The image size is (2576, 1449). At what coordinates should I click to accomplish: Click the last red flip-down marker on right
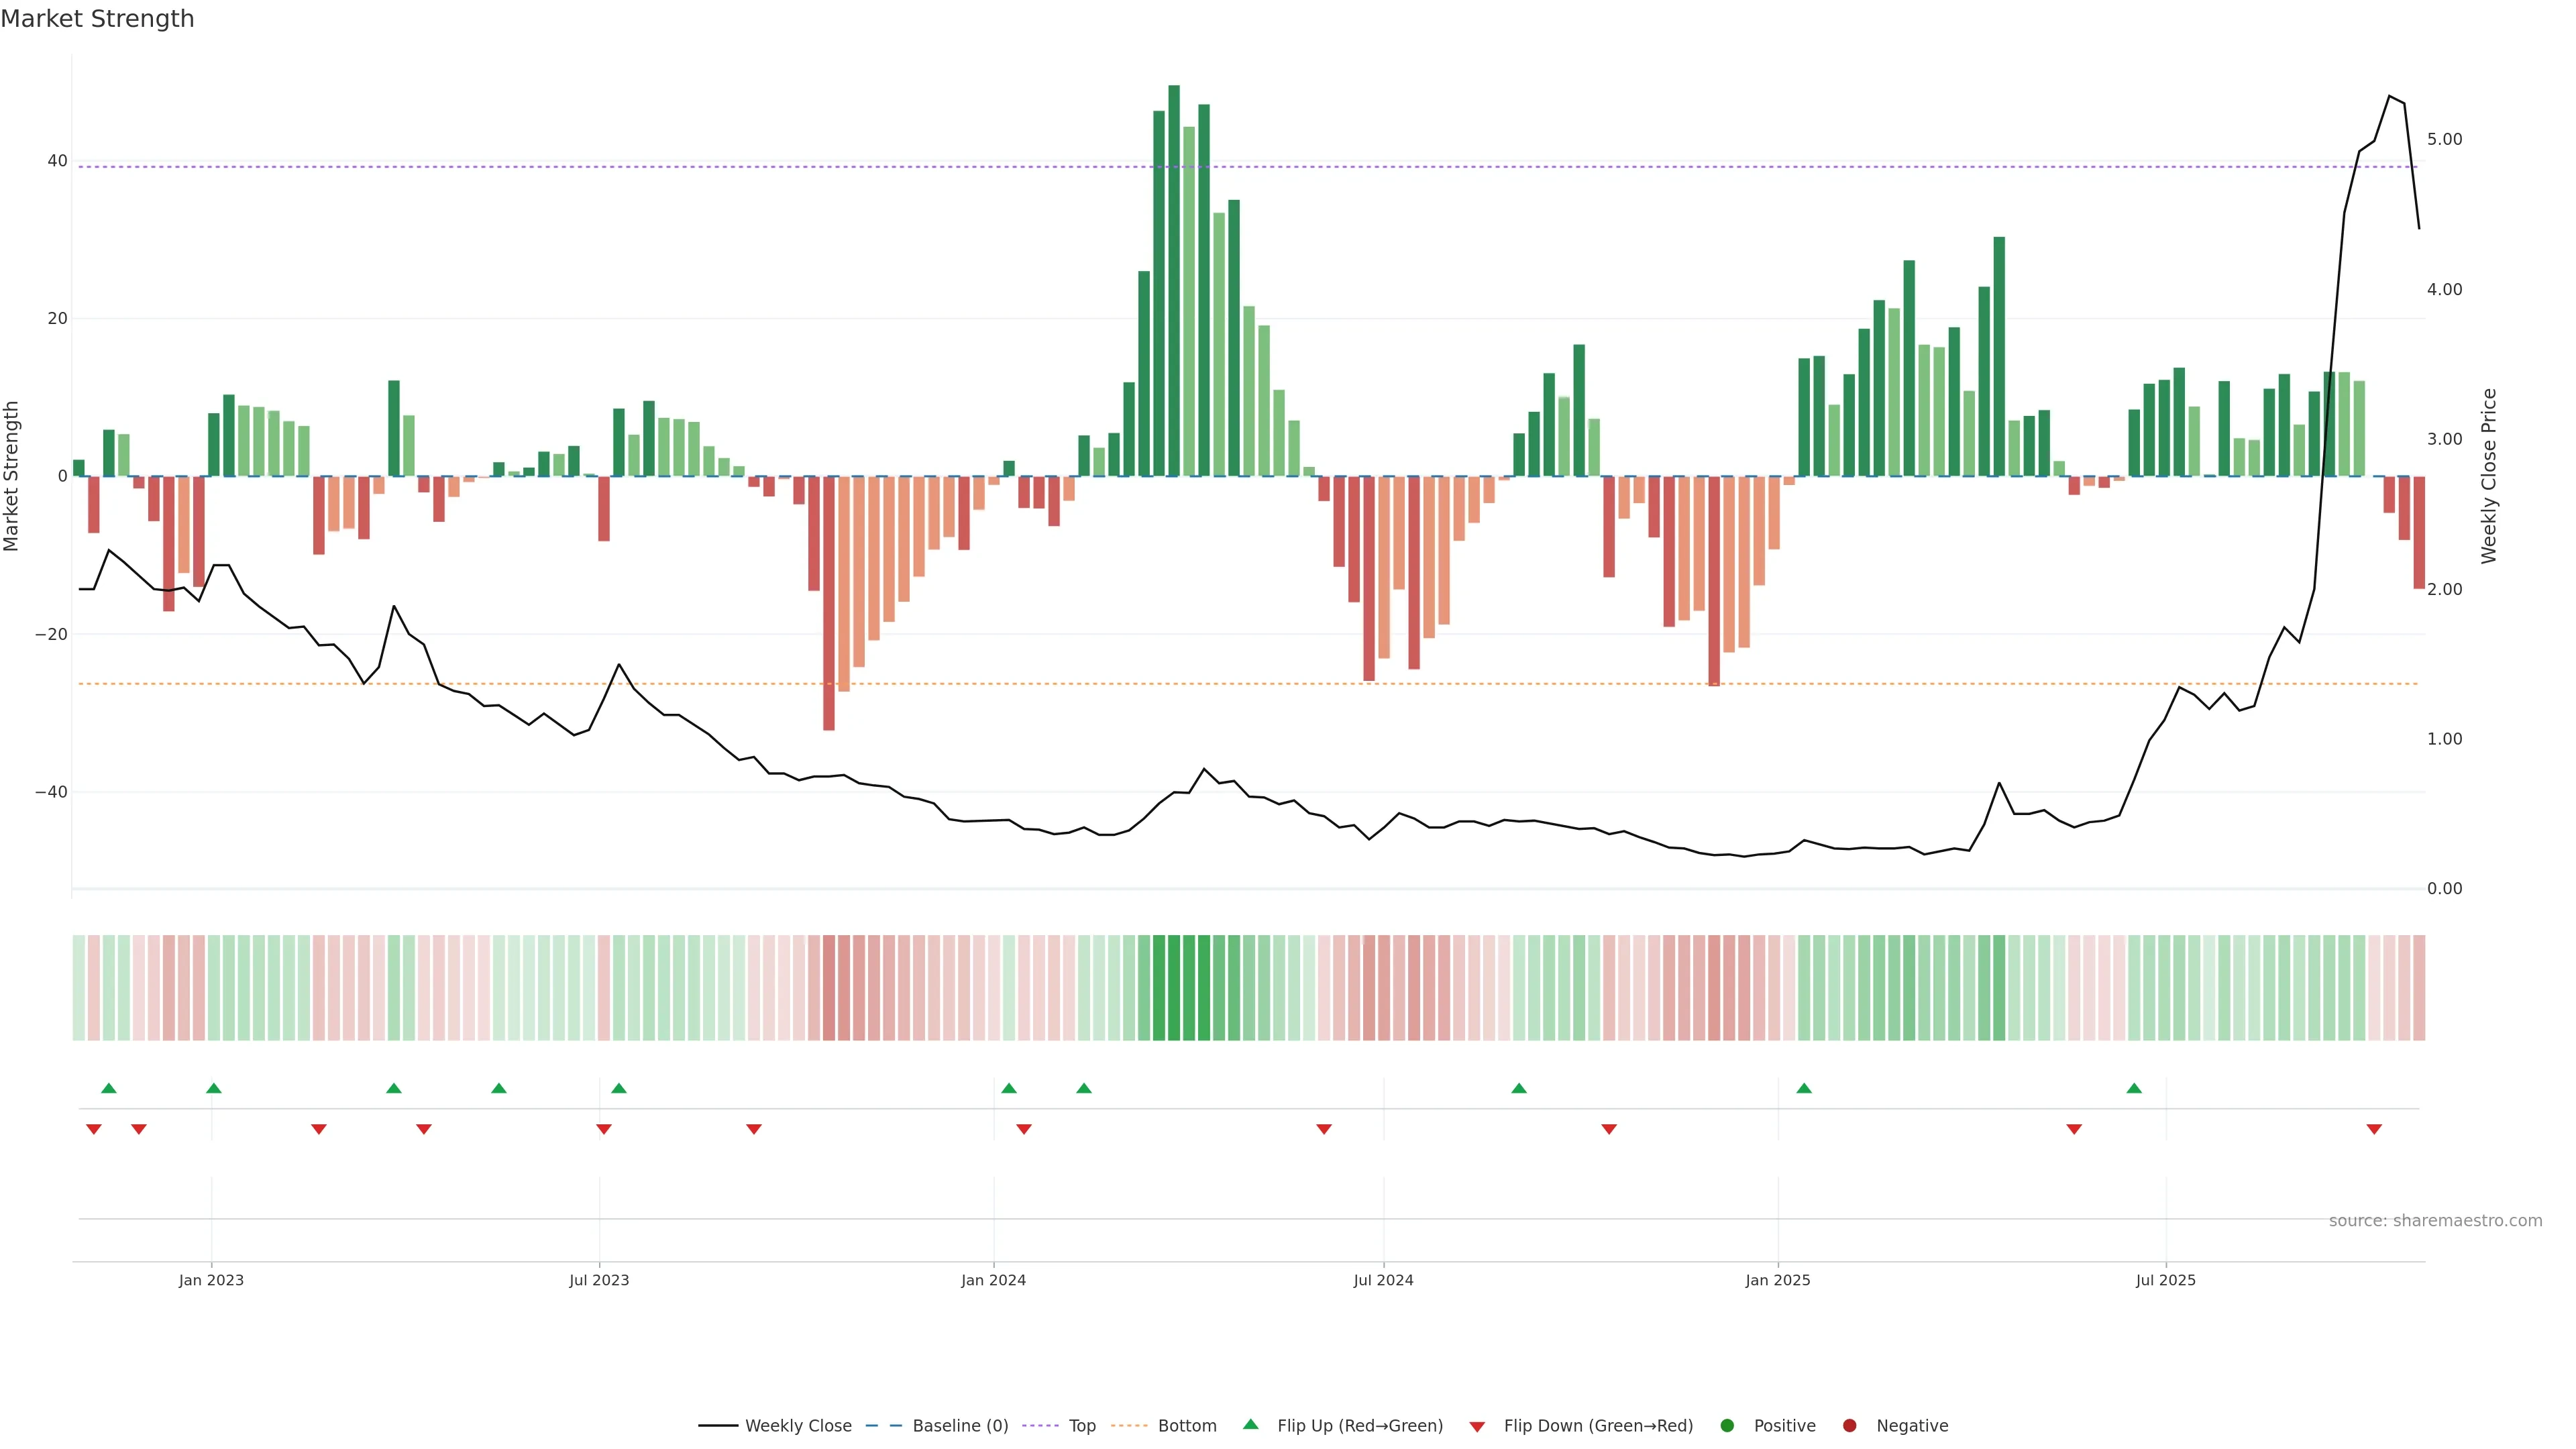click(x=2374, y=1129)
